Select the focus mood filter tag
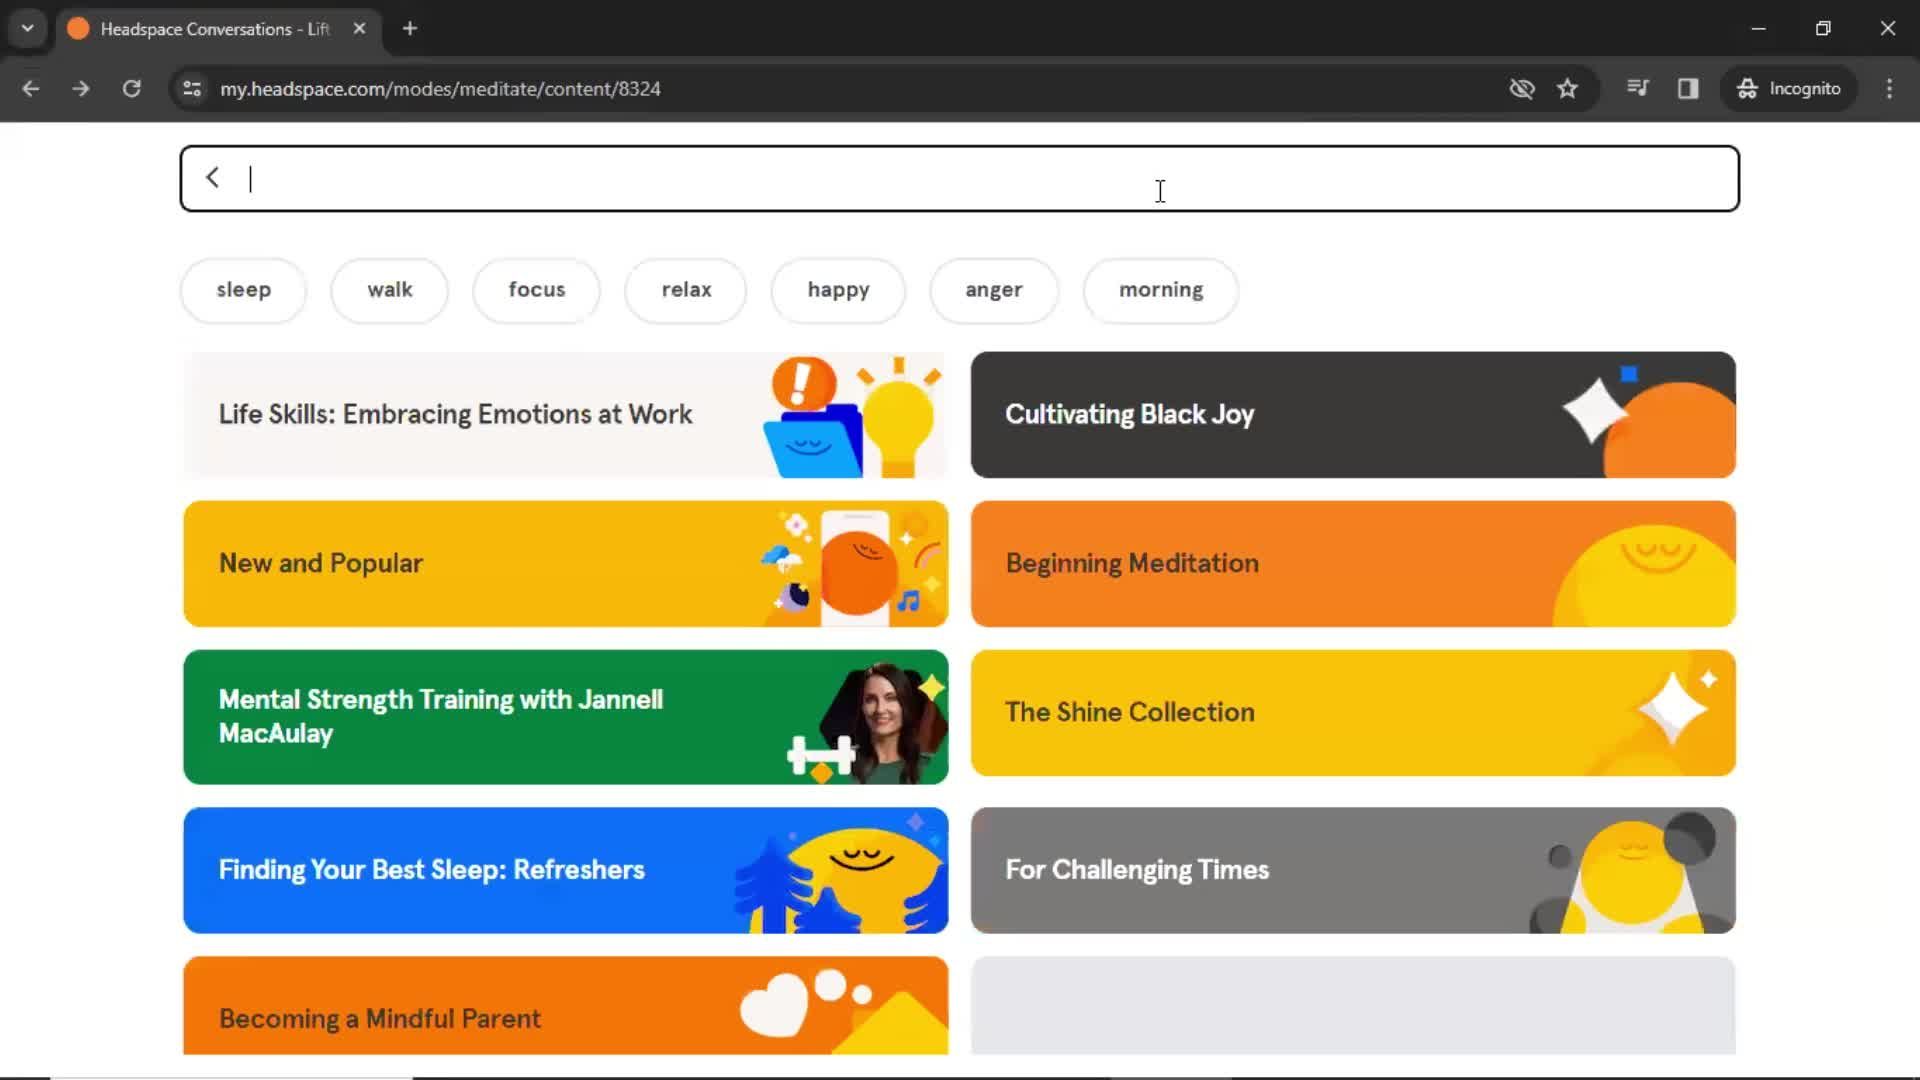Screen dimensions: 1920x1080 537,289
